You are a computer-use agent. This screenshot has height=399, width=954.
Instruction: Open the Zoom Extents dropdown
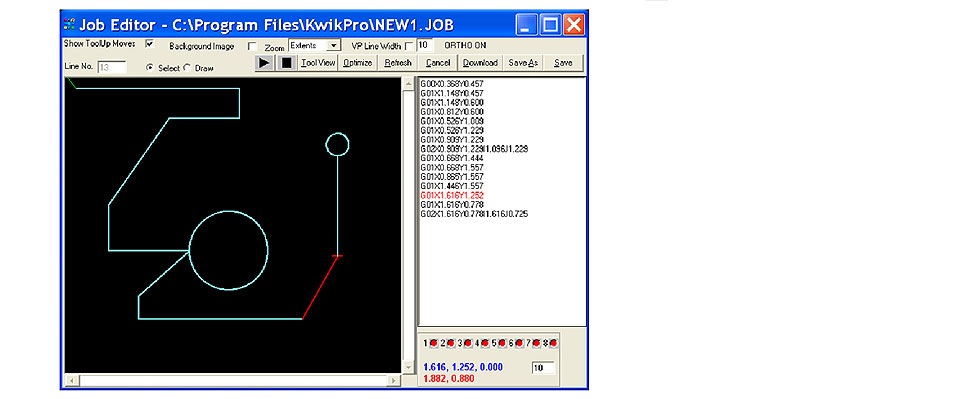pyautogui.click(x=333, y=46)
